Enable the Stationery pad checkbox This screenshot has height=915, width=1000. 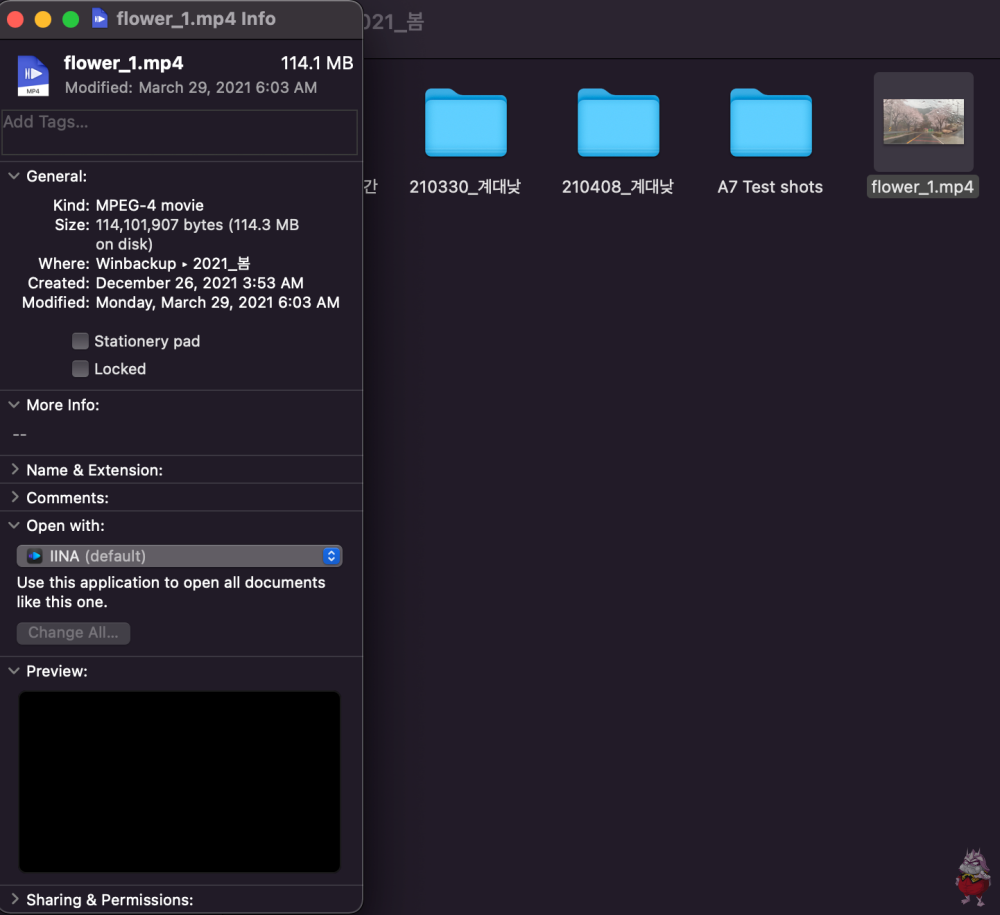(x=80, y=341)
